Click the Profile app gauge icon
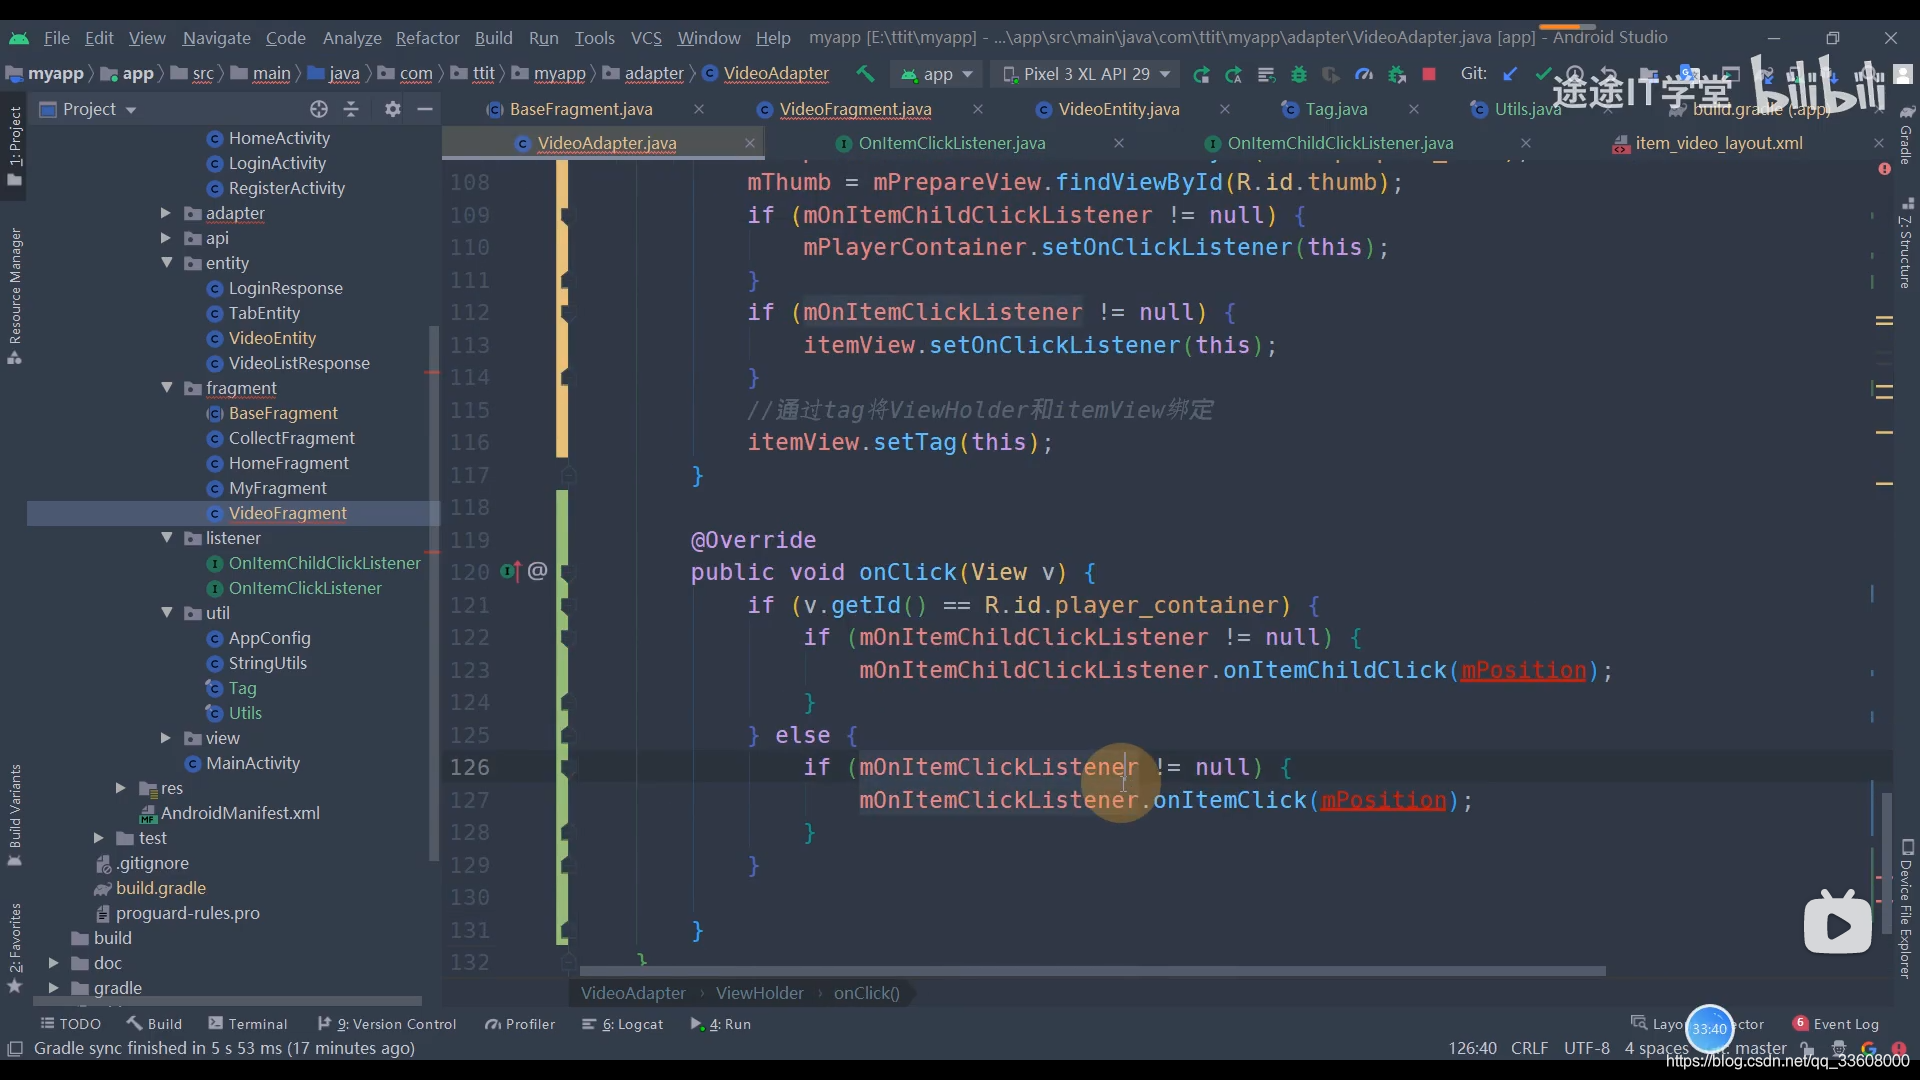 (x=1364, y=74)
